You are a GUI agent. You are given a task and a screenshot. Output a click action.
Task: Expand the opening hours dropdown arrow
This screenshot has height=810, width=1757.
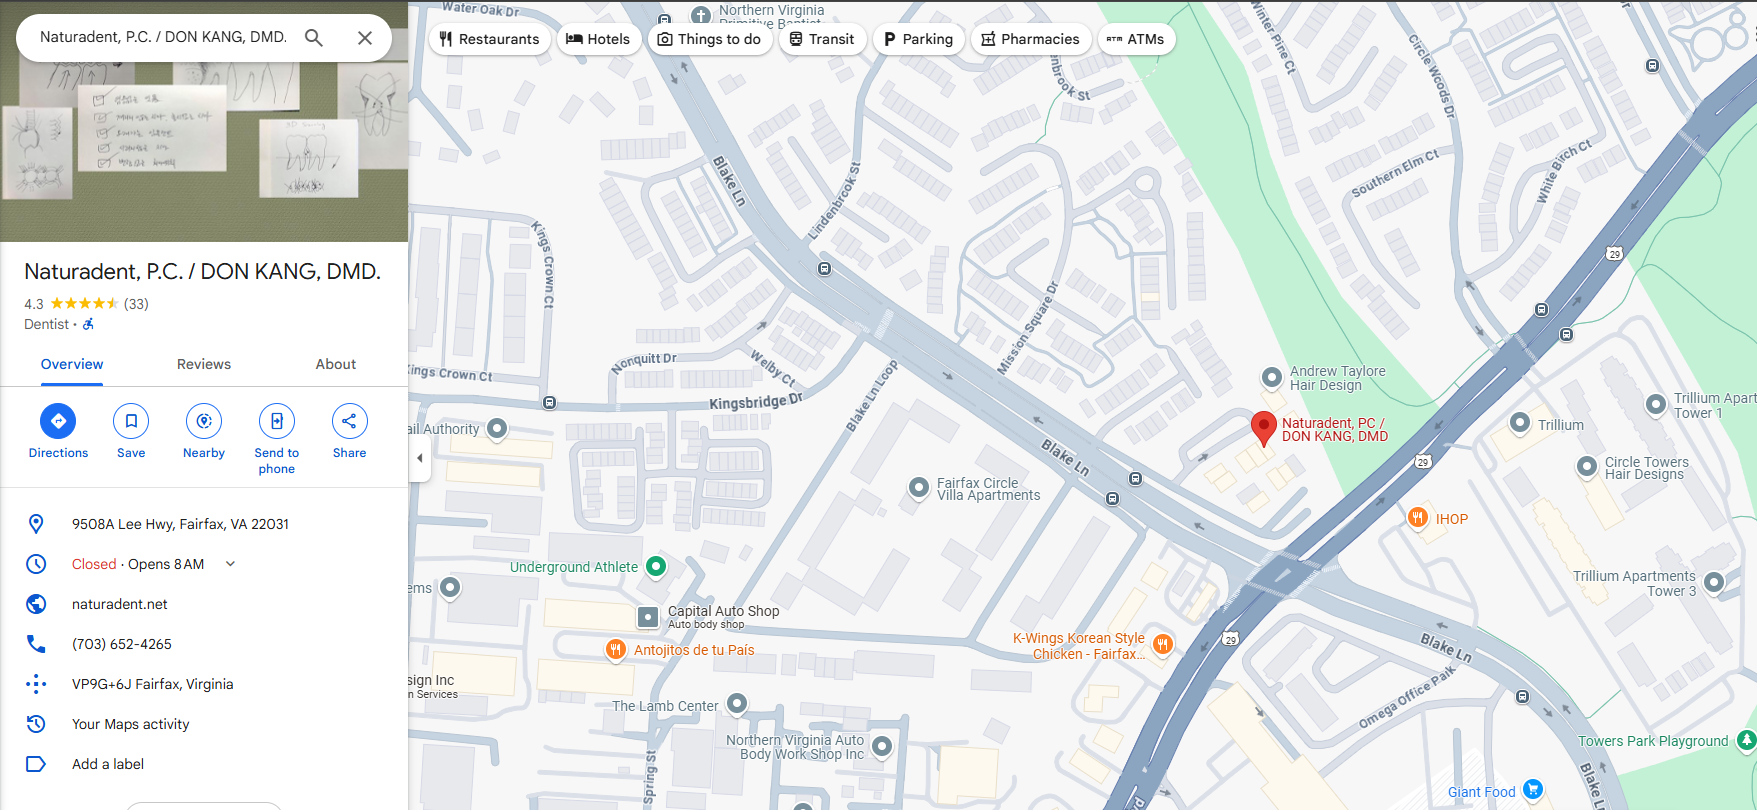coord(230,564)
